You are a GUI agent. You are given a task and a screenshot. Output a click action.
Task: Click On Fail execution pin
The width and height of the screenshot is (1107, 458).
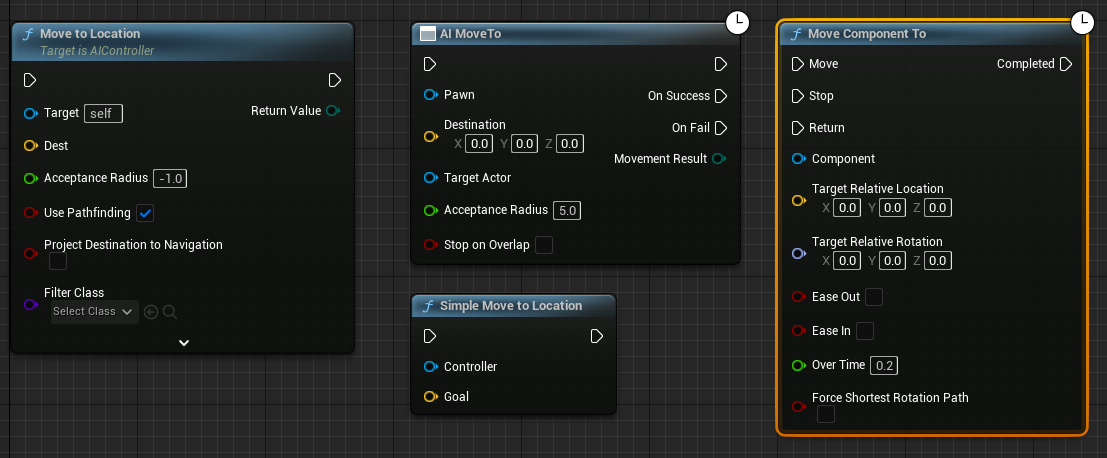[721, 128]
